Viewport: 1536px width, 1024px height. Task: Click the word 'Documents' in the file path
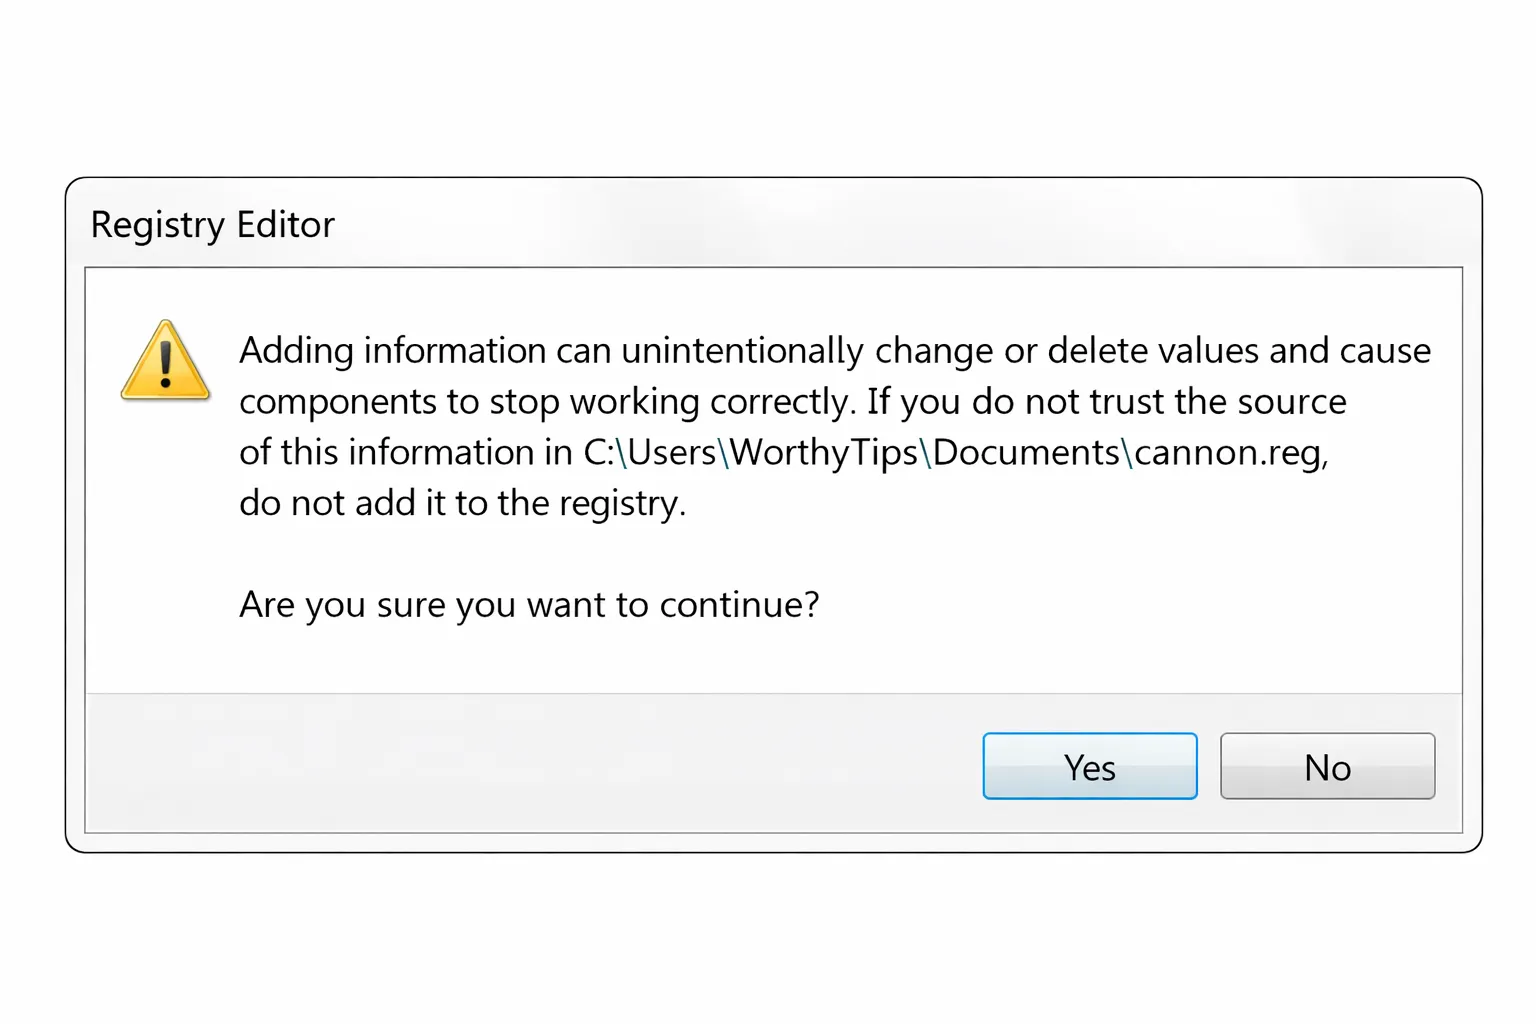(x=1024, y=452)
